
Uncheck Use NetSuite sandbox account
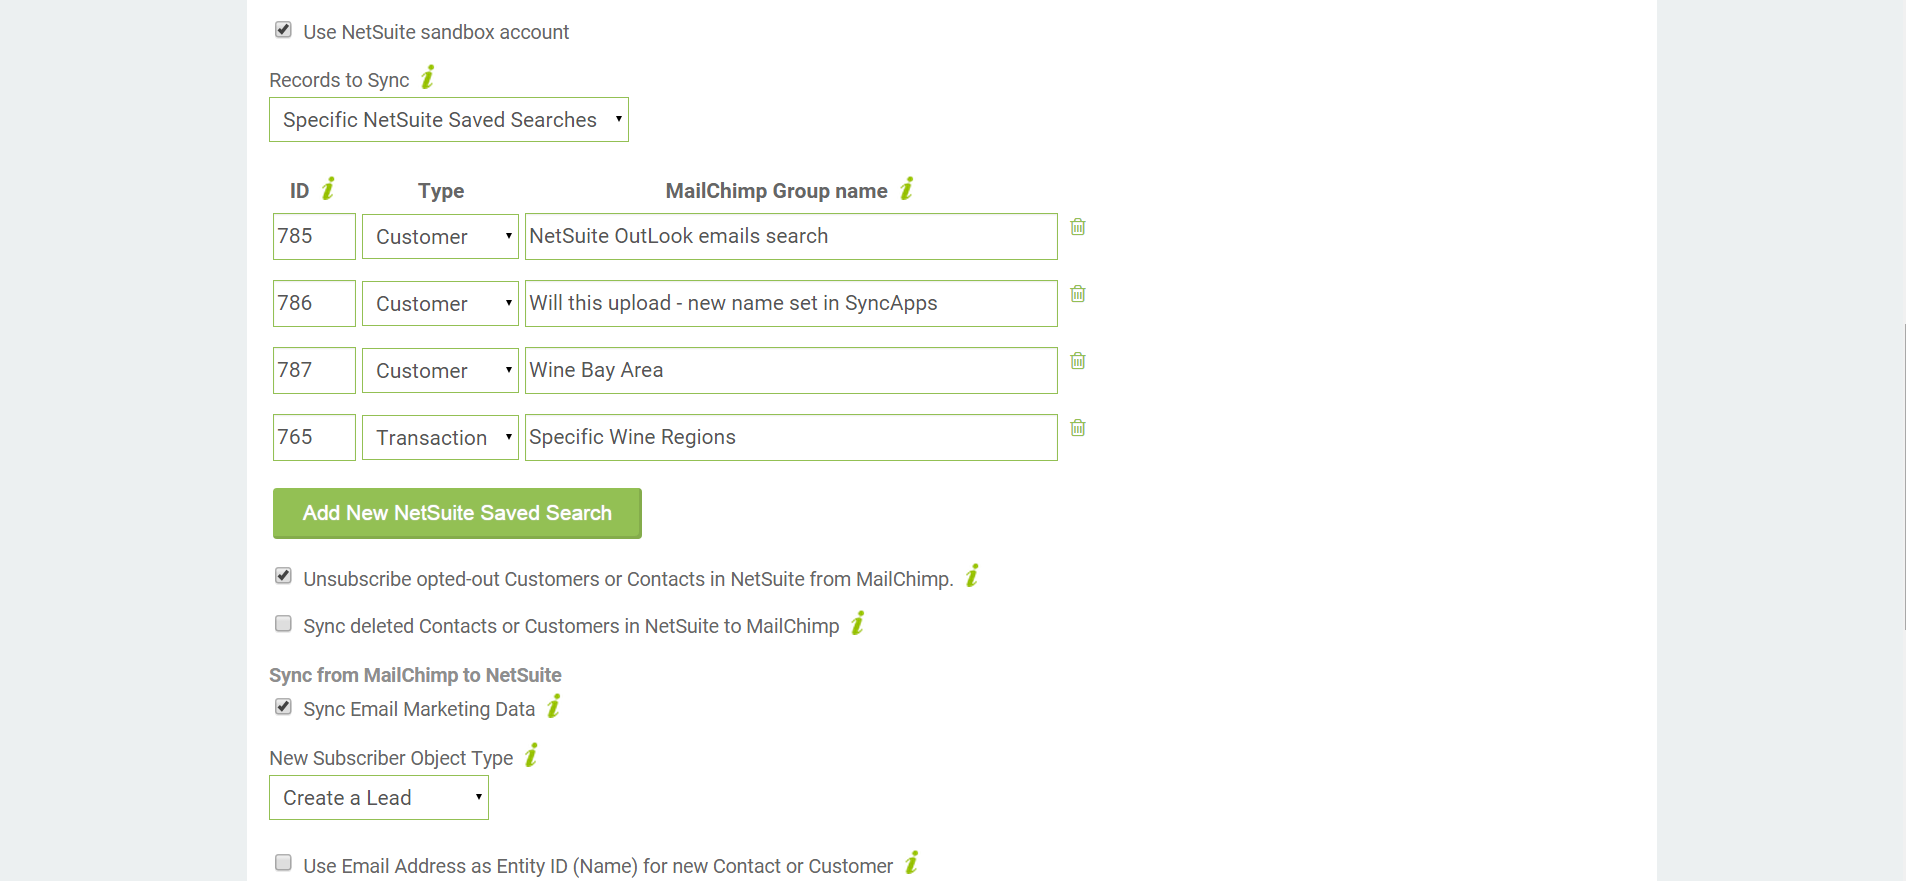[284, 30]
